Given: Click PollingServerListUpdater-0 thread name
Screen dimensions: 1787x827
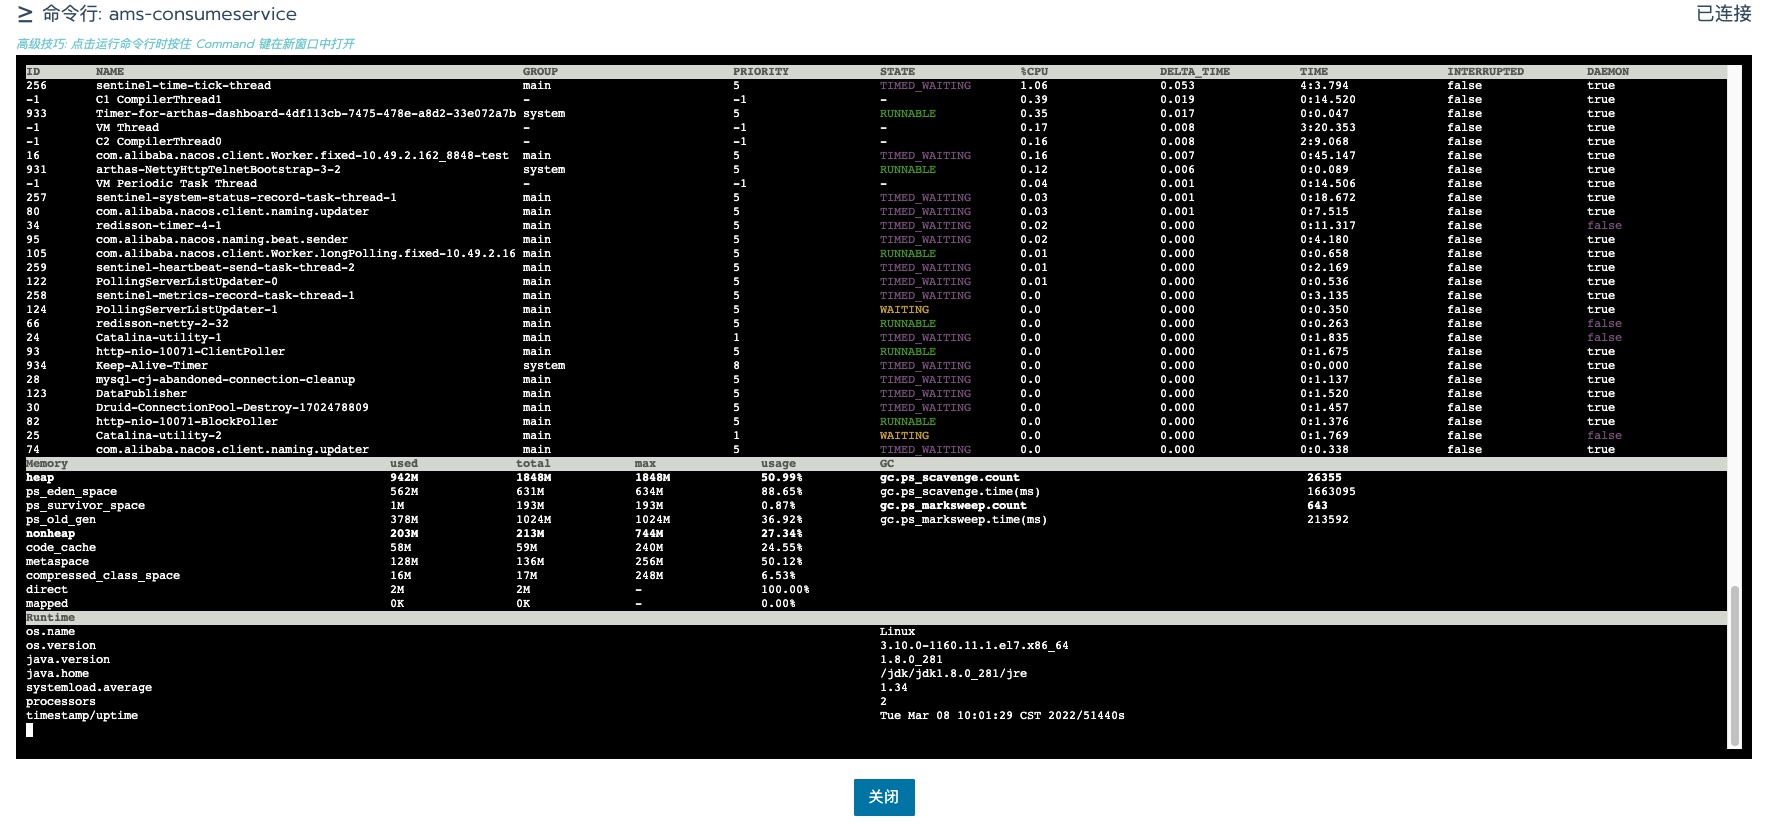Looking at the screenshot, I should (x=187, y=282).
